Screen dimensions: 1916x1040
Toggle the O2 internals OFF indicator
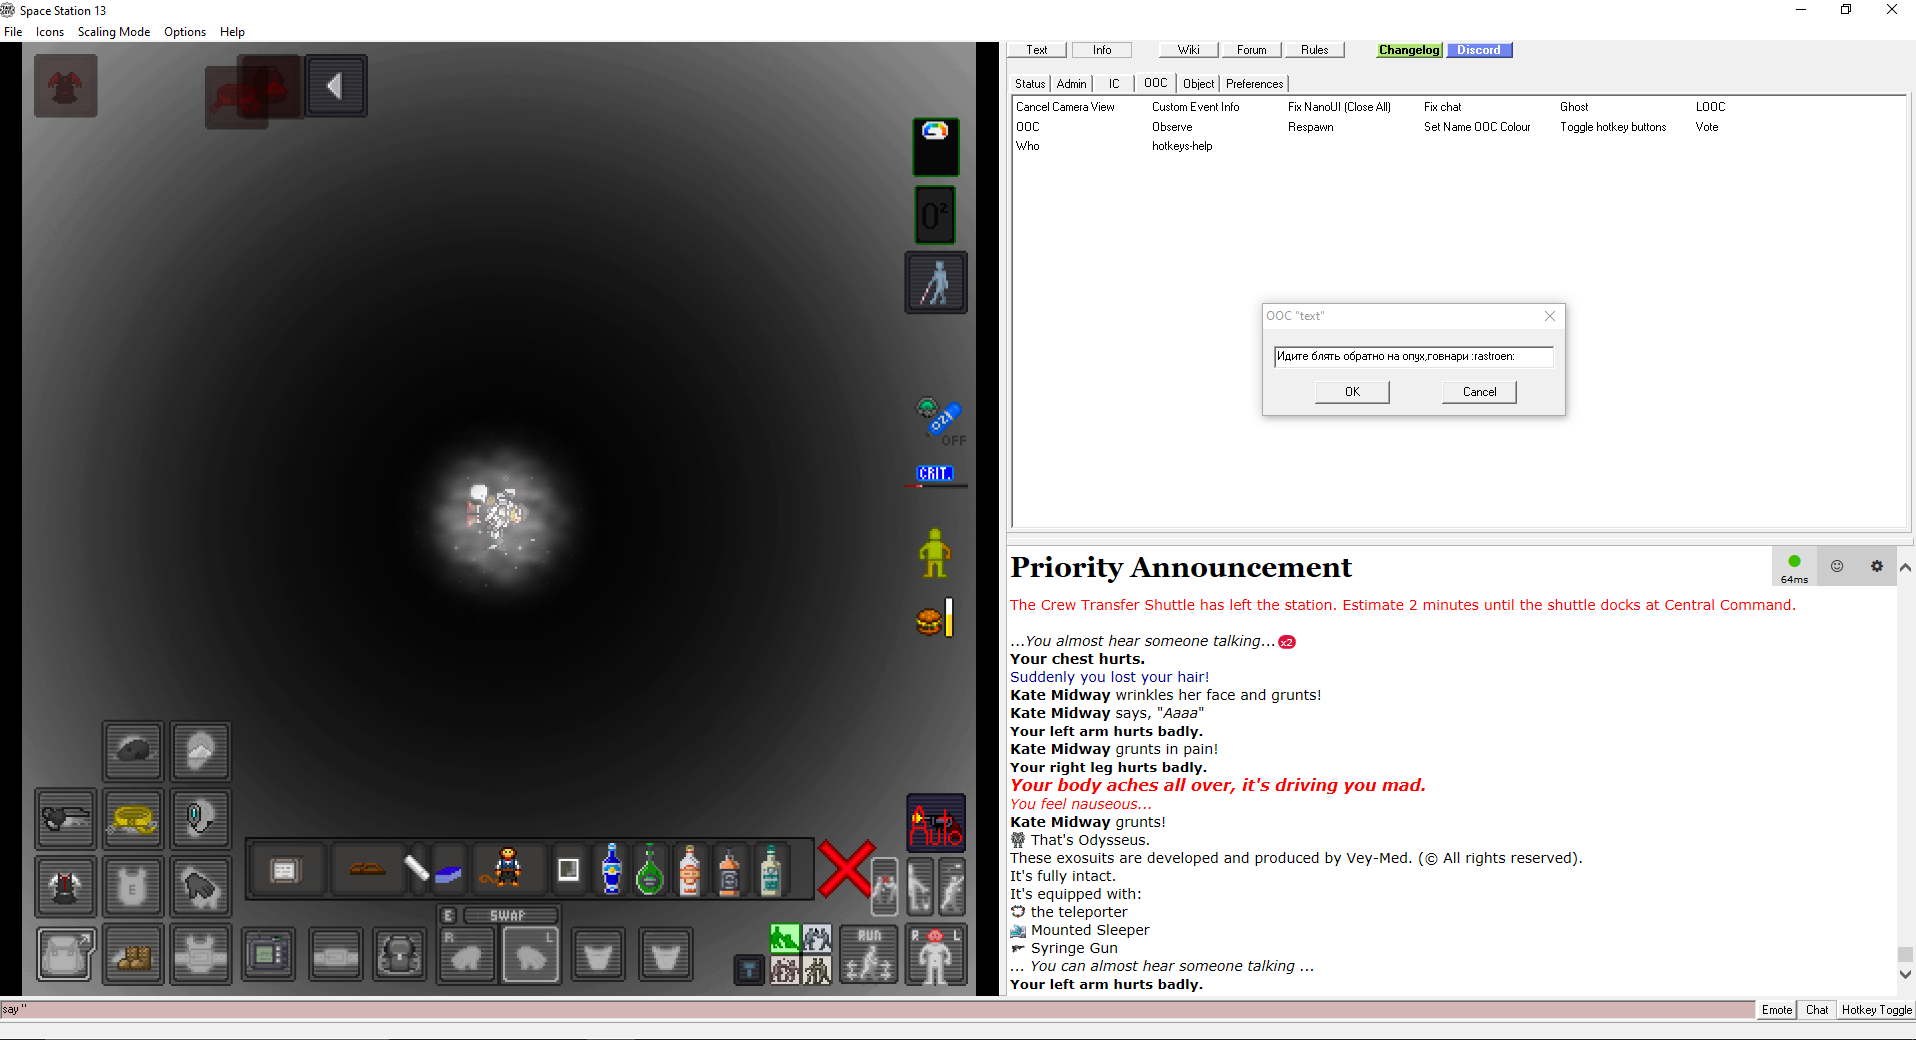tap(941, 422)
